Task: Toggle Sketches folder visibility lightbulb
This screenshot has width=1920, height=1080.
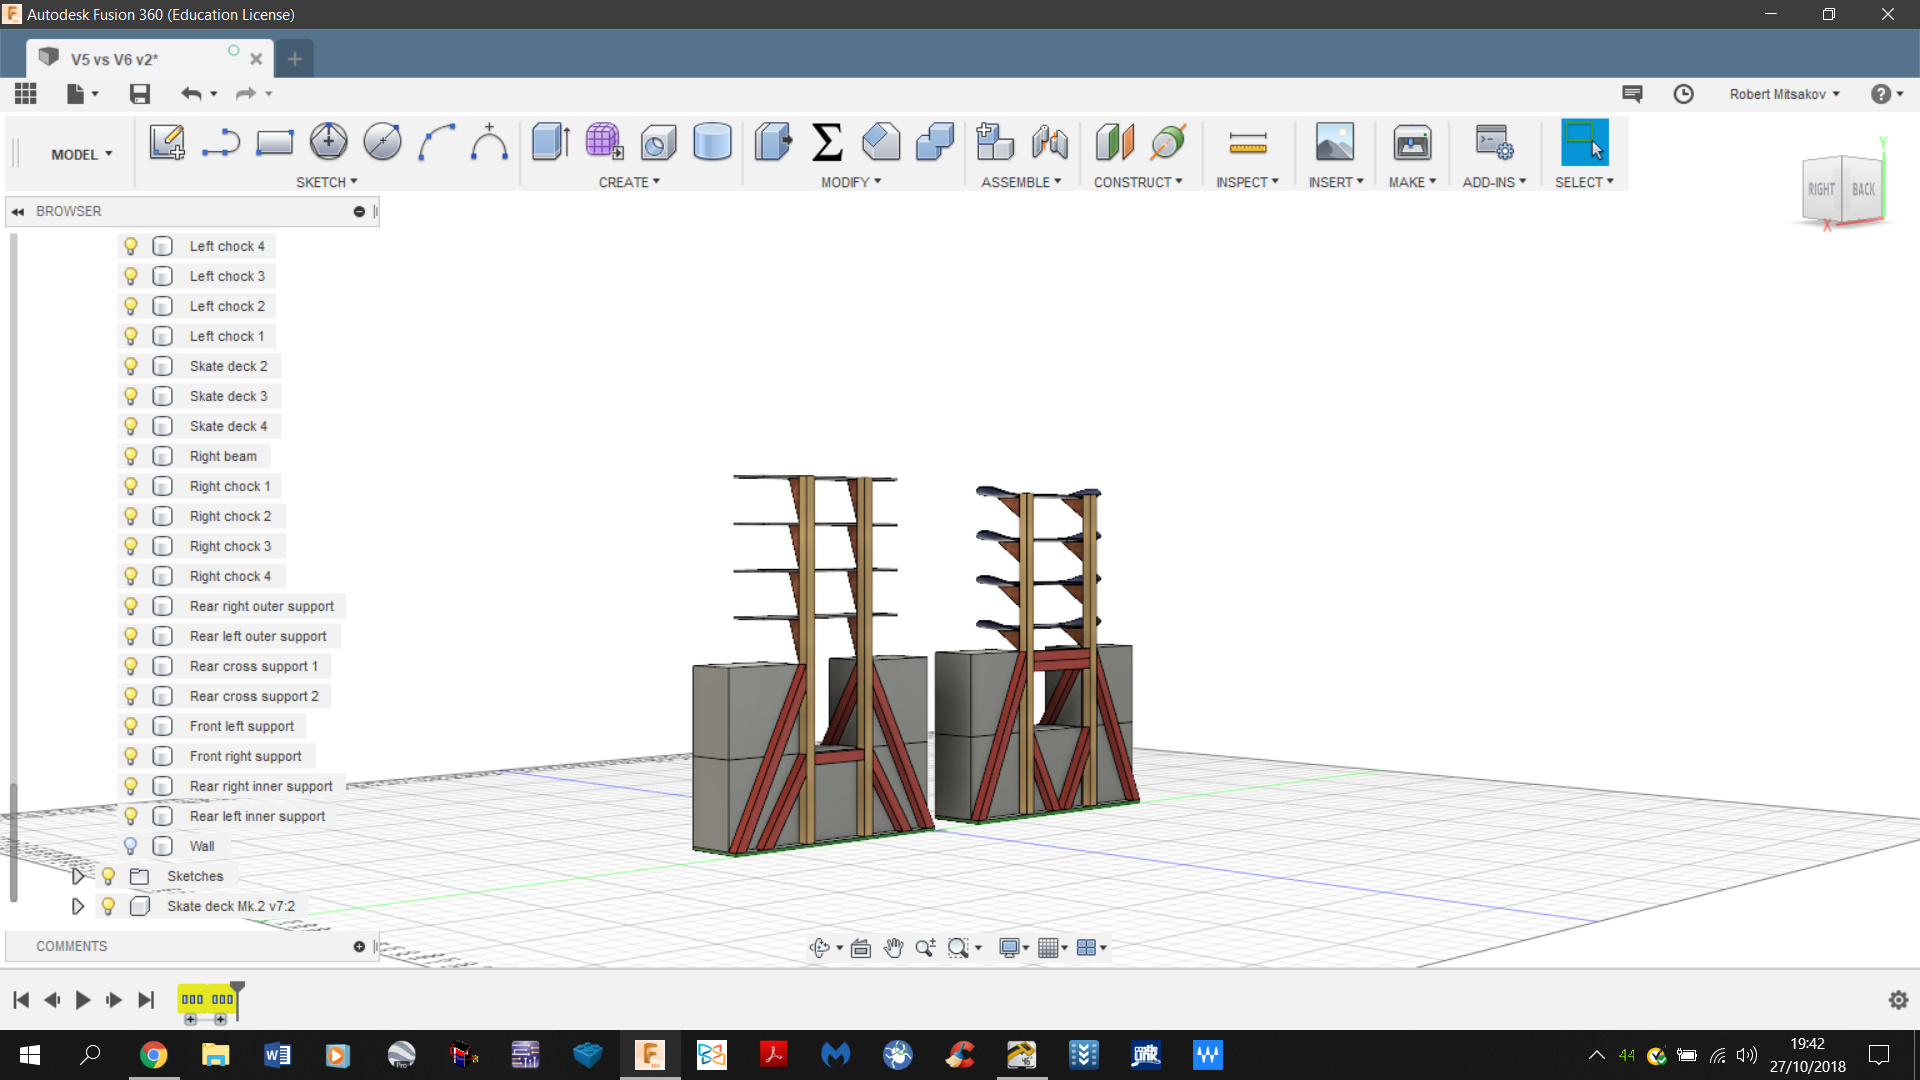Action: click(x=109, y=876)
